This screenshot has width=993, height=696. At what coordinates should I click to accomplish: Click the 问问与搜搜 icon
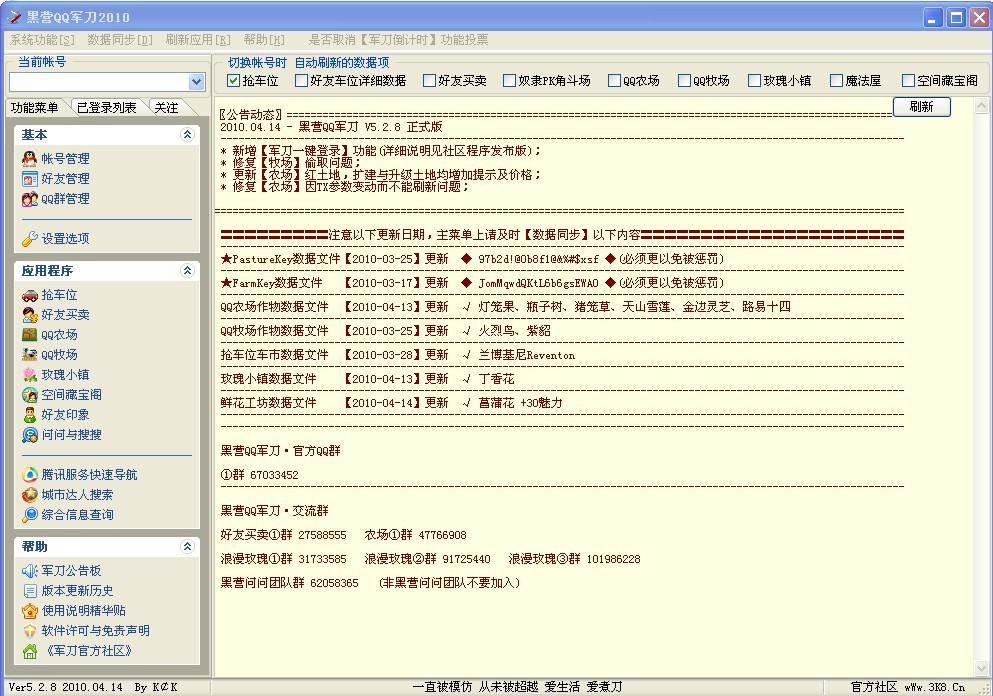click(x=30, y=435)
